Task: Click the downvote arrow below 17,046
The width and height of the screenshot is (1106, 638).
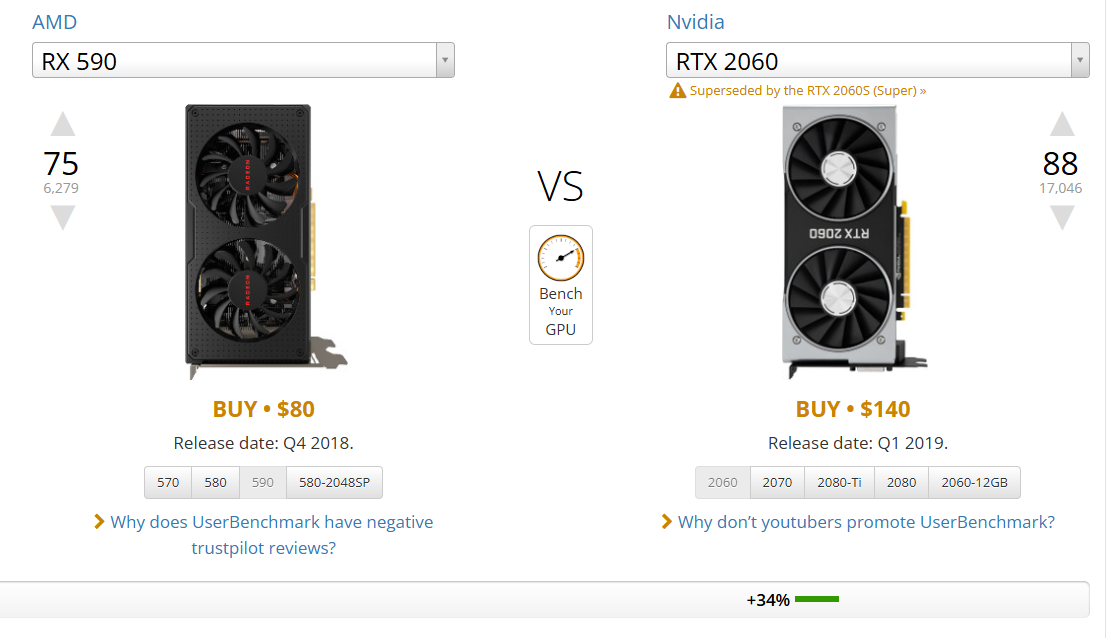Action: [1061, 216]
